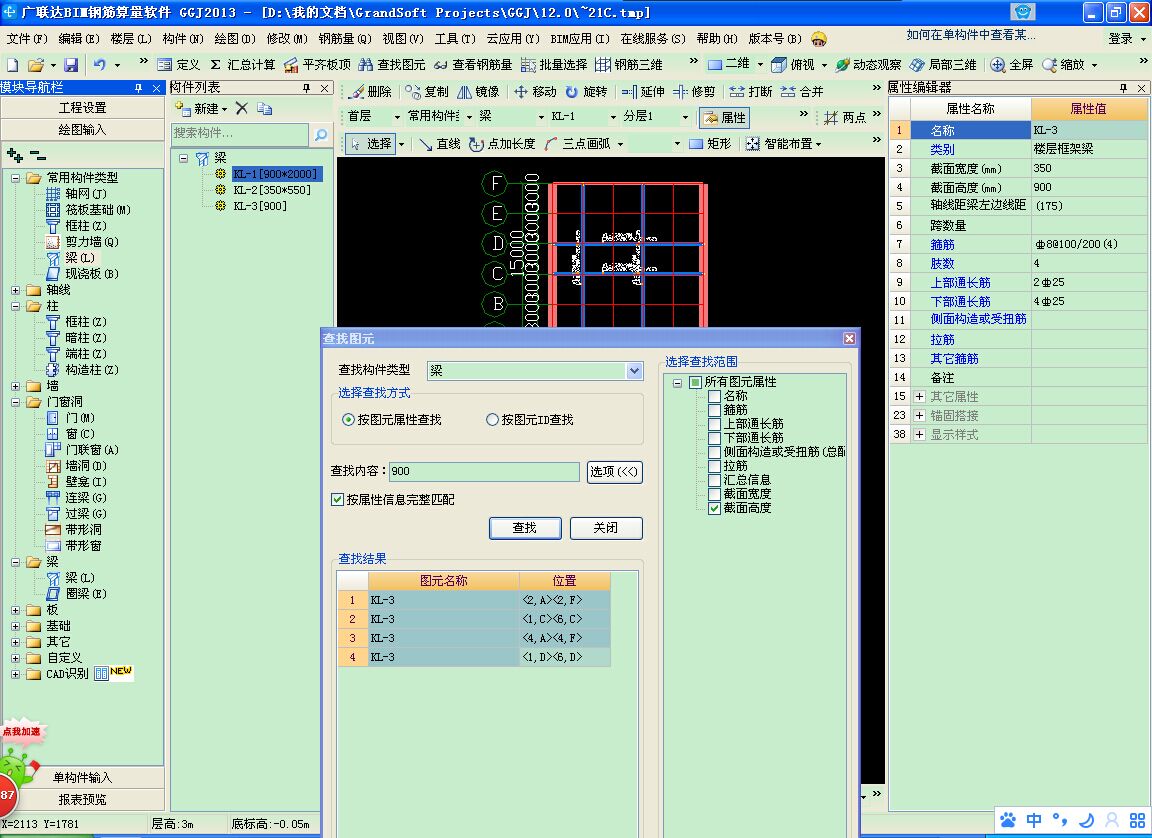This screenshot has width=1152, height=838.
Task: Click 删除 delete tool
Action: [371, 92]
